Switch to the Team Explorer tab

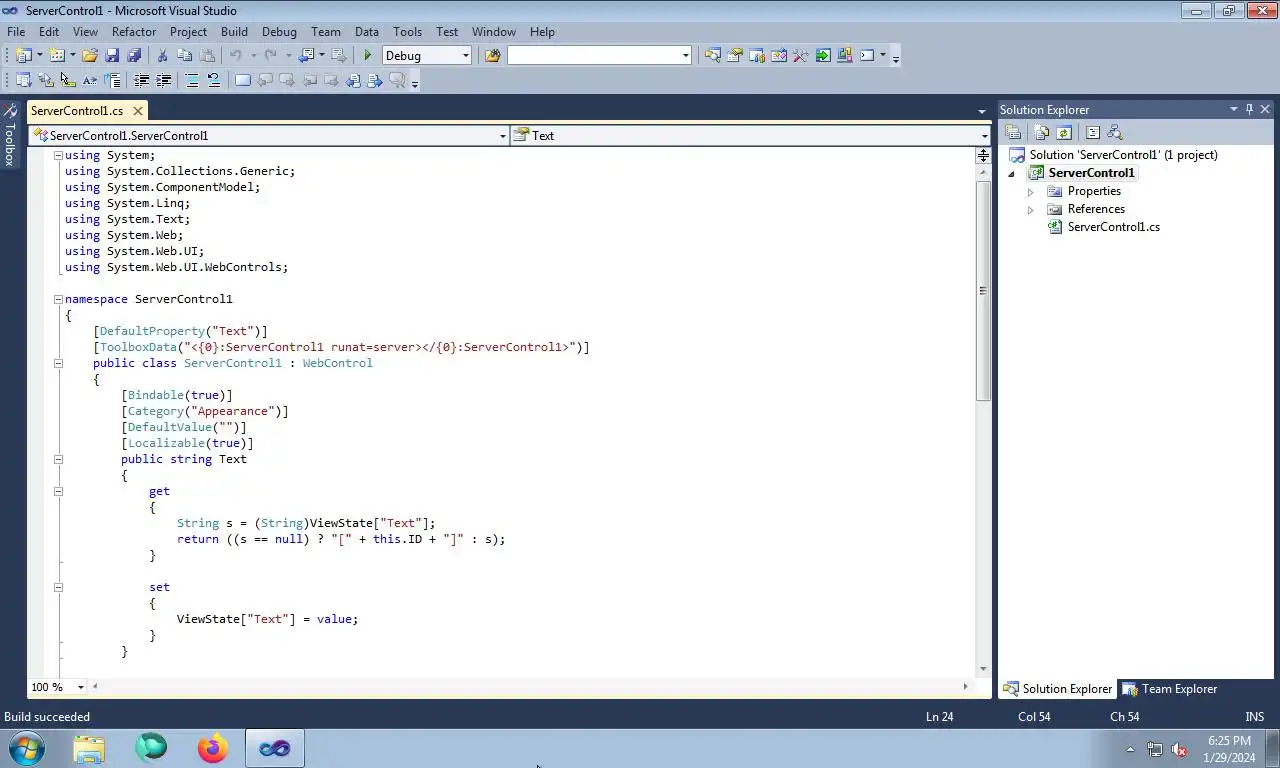coord(1169,689)
